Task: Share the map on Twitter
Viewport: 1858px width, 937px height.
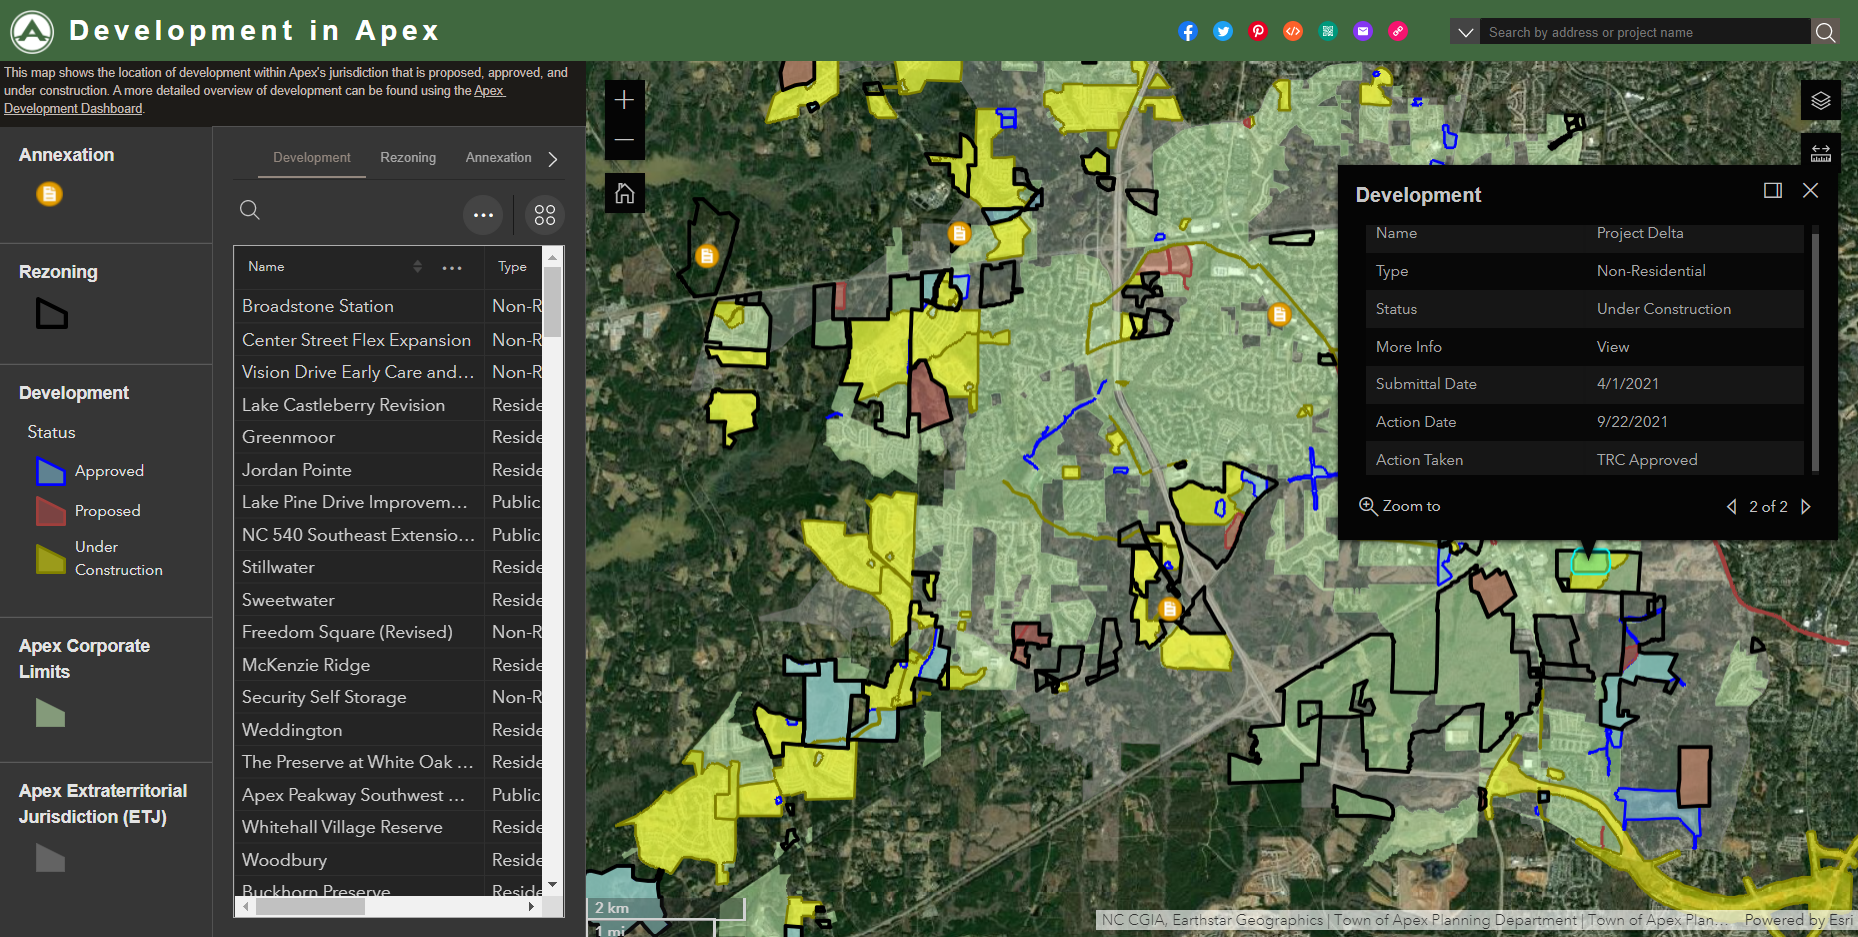Action: (1223, 31)
